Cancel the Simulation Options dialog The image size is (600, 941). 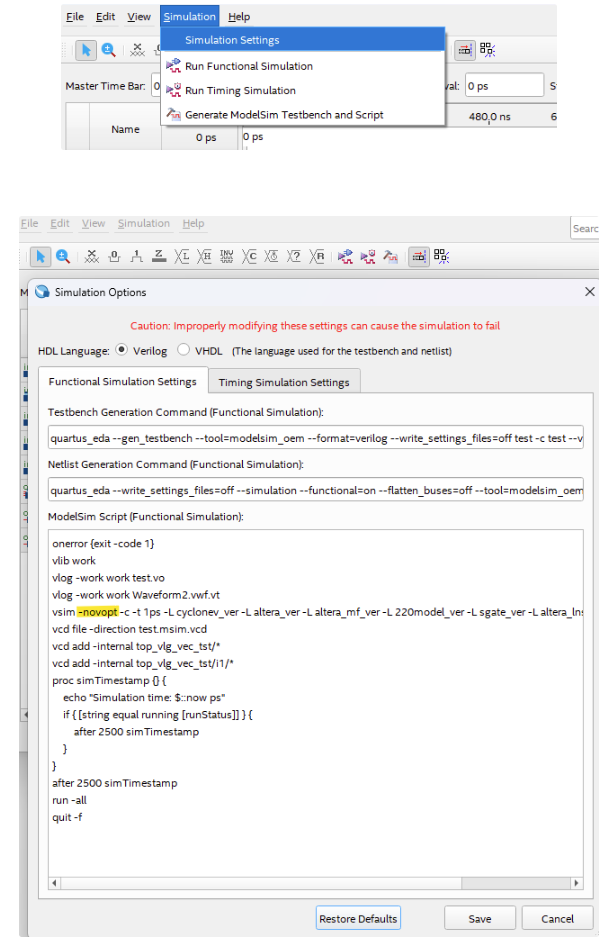tap(557, 919)
